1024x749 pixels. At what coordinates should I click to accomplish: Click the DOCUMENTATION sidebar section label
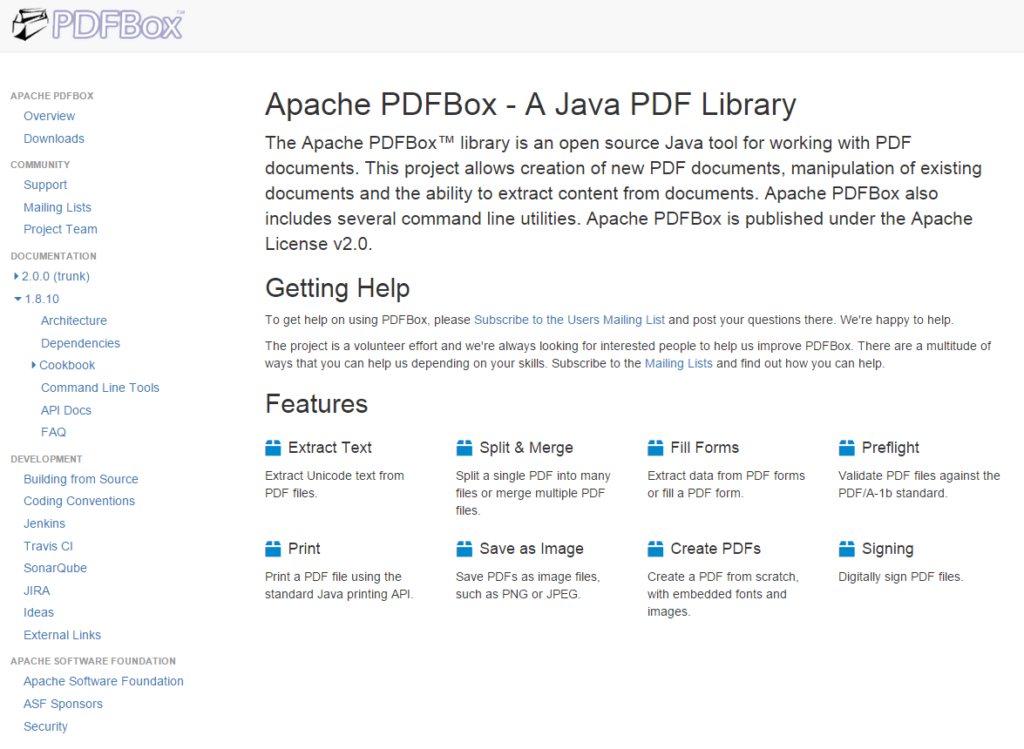point(54,257)
